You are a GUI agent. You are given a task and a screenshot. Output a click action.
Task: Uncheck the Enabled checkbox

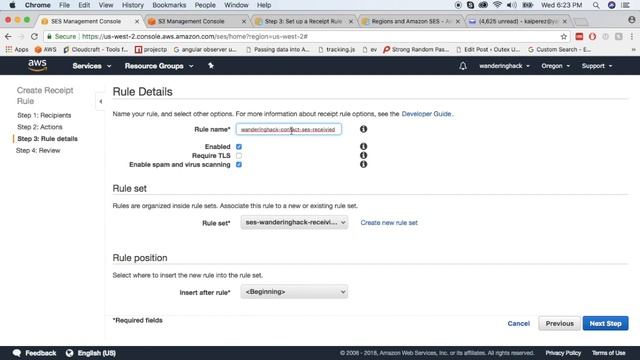pos(239,147)
